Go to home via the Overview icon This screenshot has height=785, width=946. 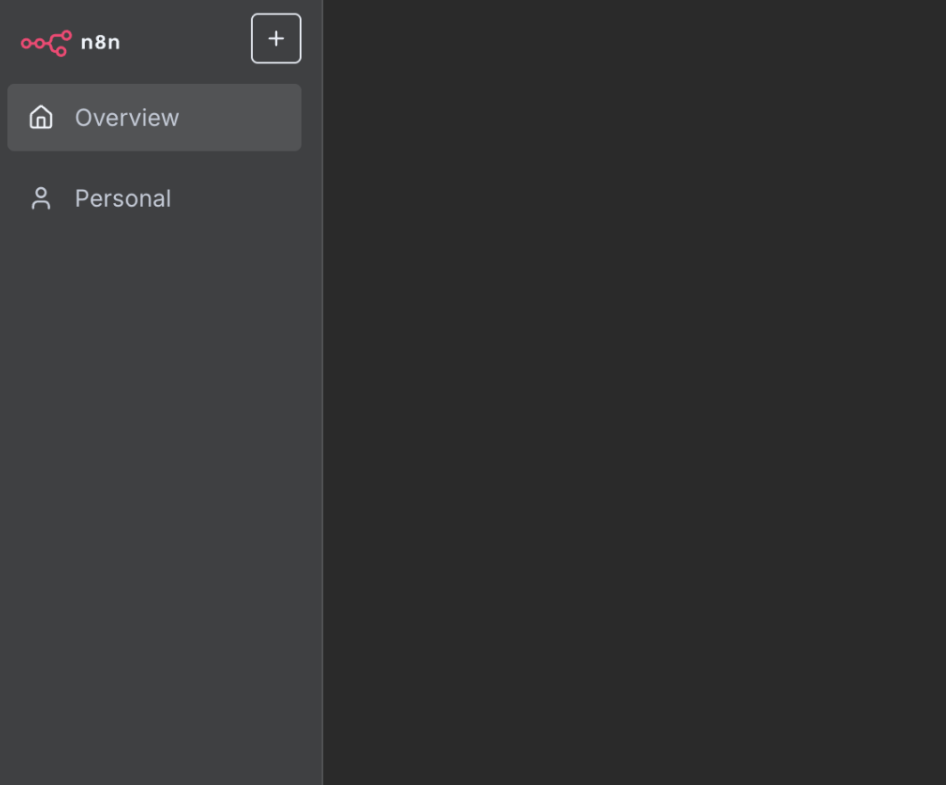tap(41, 118)
